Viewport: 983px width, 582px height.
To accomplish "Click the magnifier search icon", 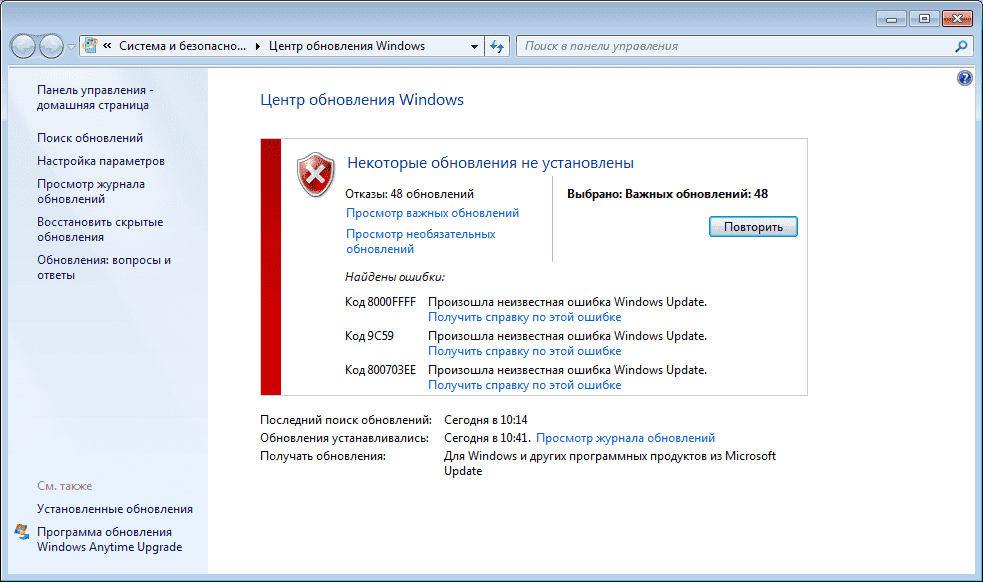I will coord(961,46).
